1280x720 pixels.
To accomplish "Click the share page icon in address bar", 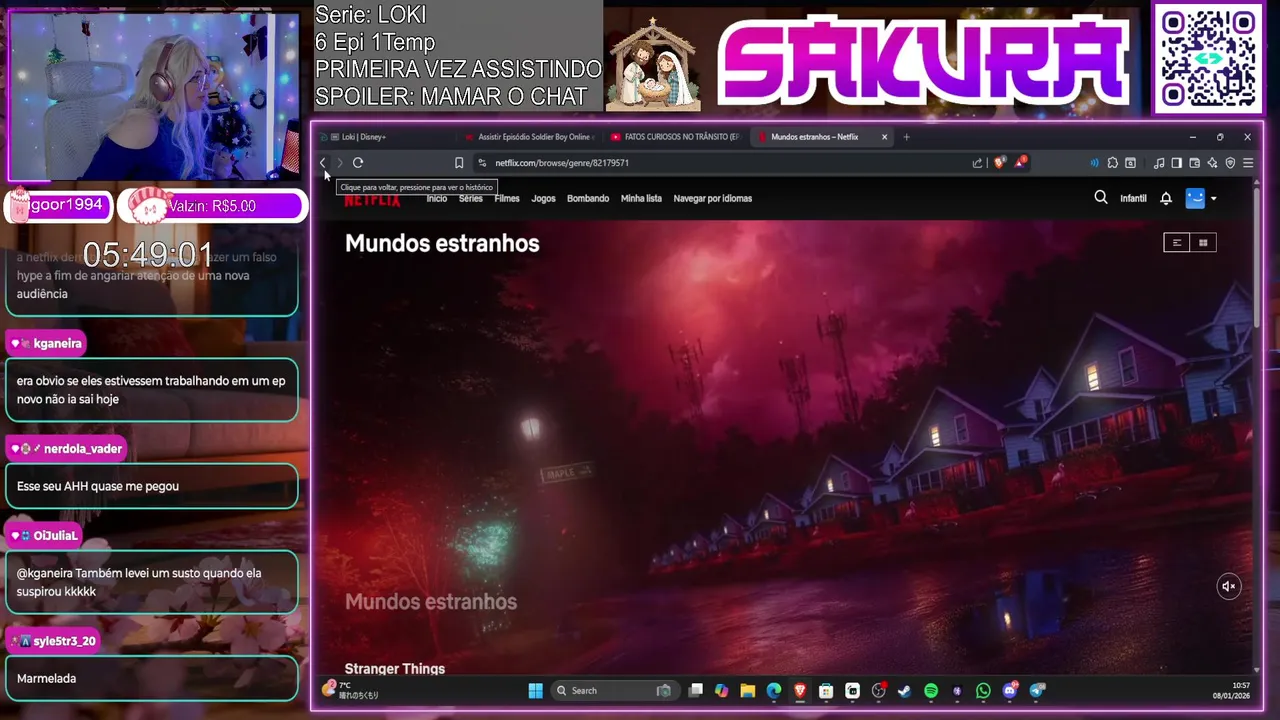I will click(x=977, y=163).
